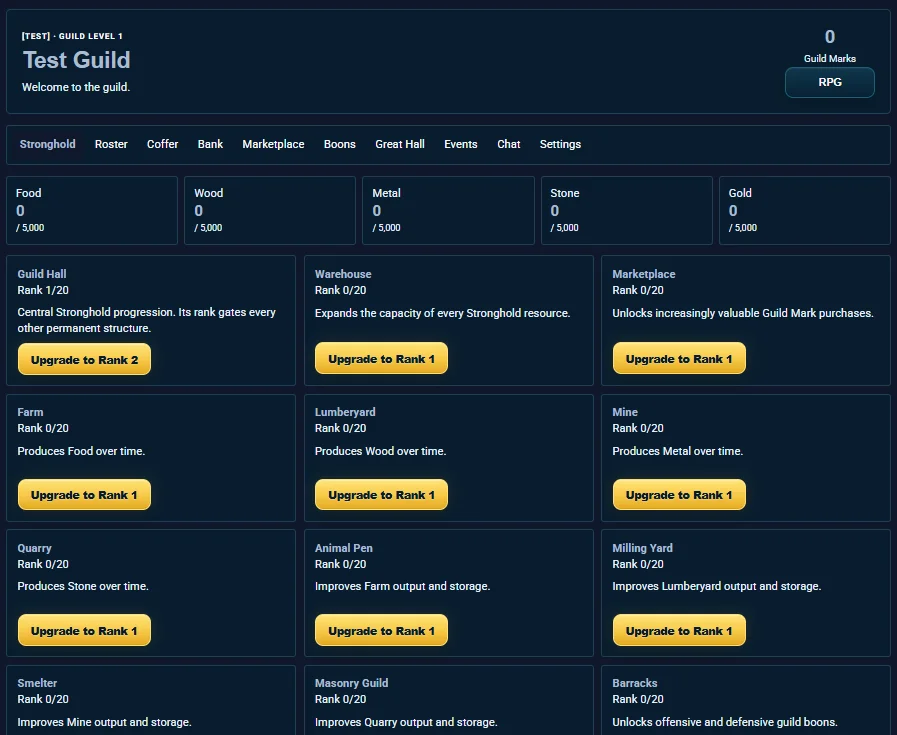Upgrade the Mine to Rank 1

679,495
